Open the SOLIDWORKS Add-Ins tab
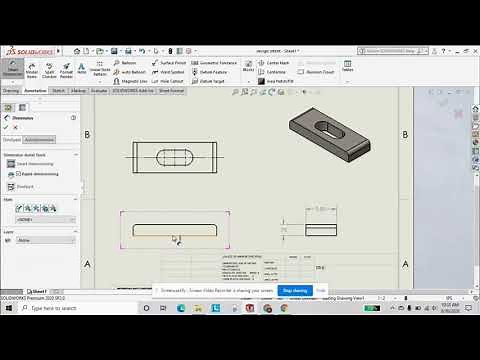This screenshot has width=480, height=360. [133, 91]
